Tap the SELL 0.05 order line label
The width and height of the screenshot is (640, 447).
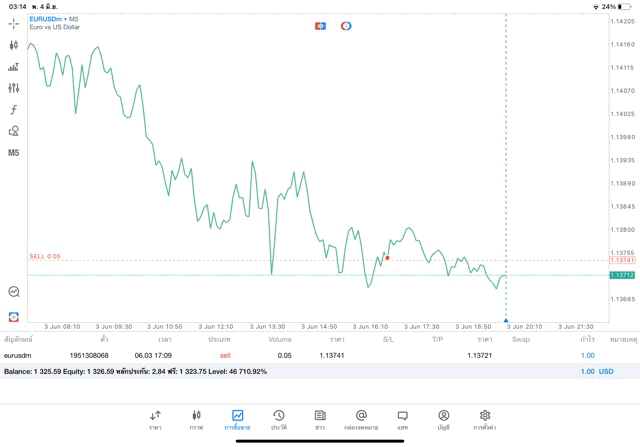click(x=45, y=256)
